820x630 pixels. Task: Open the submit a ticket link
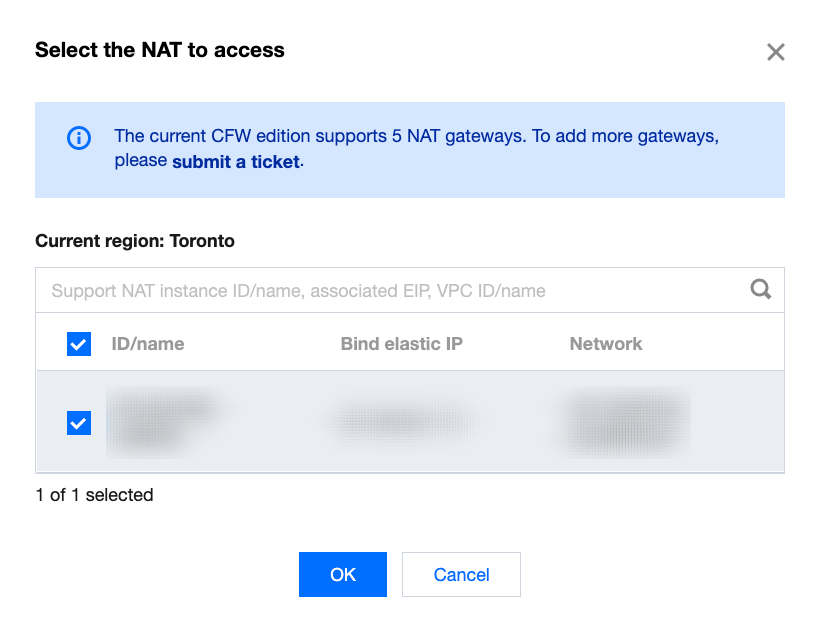(236, 161)
